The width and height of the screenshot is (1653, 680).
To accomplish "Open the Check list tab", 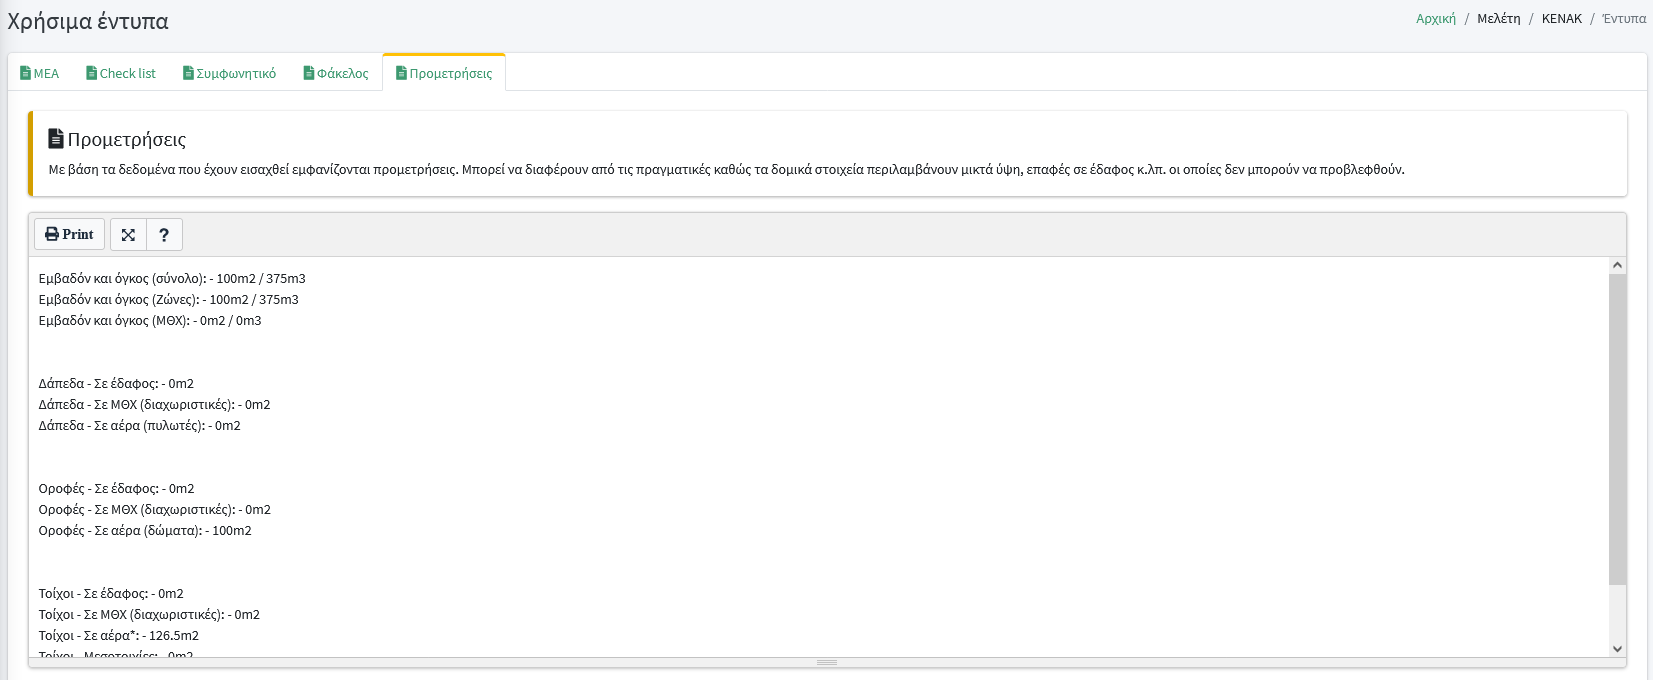I will [x=121, y=73].
